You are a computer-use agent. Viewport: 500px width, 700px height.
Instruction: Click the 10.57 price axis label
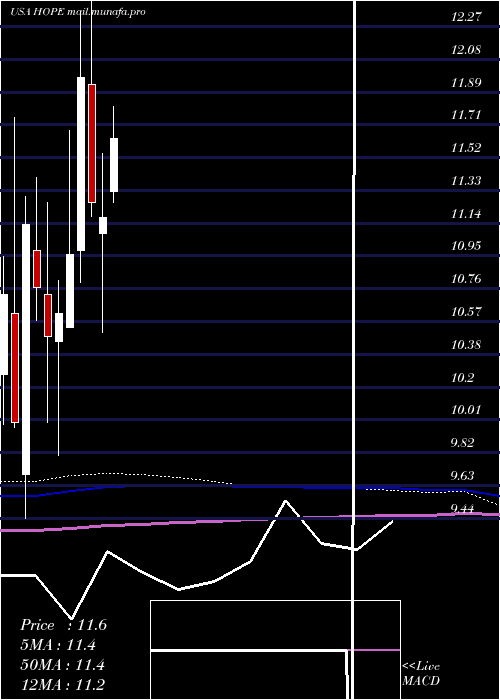(466, 312)
